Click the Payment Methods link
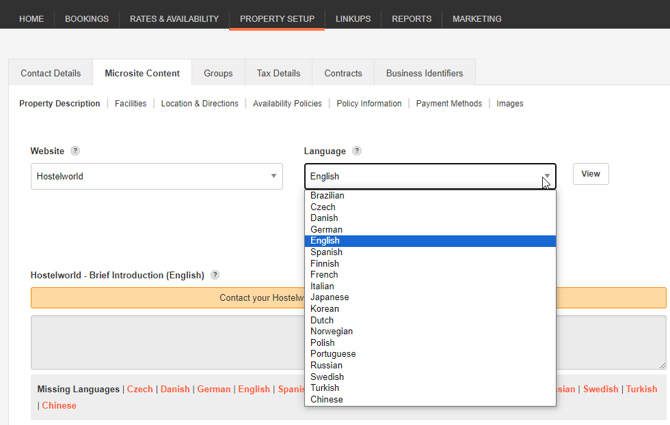The height and width of the screenshot is (425, 670). click(x=448, y=103)
